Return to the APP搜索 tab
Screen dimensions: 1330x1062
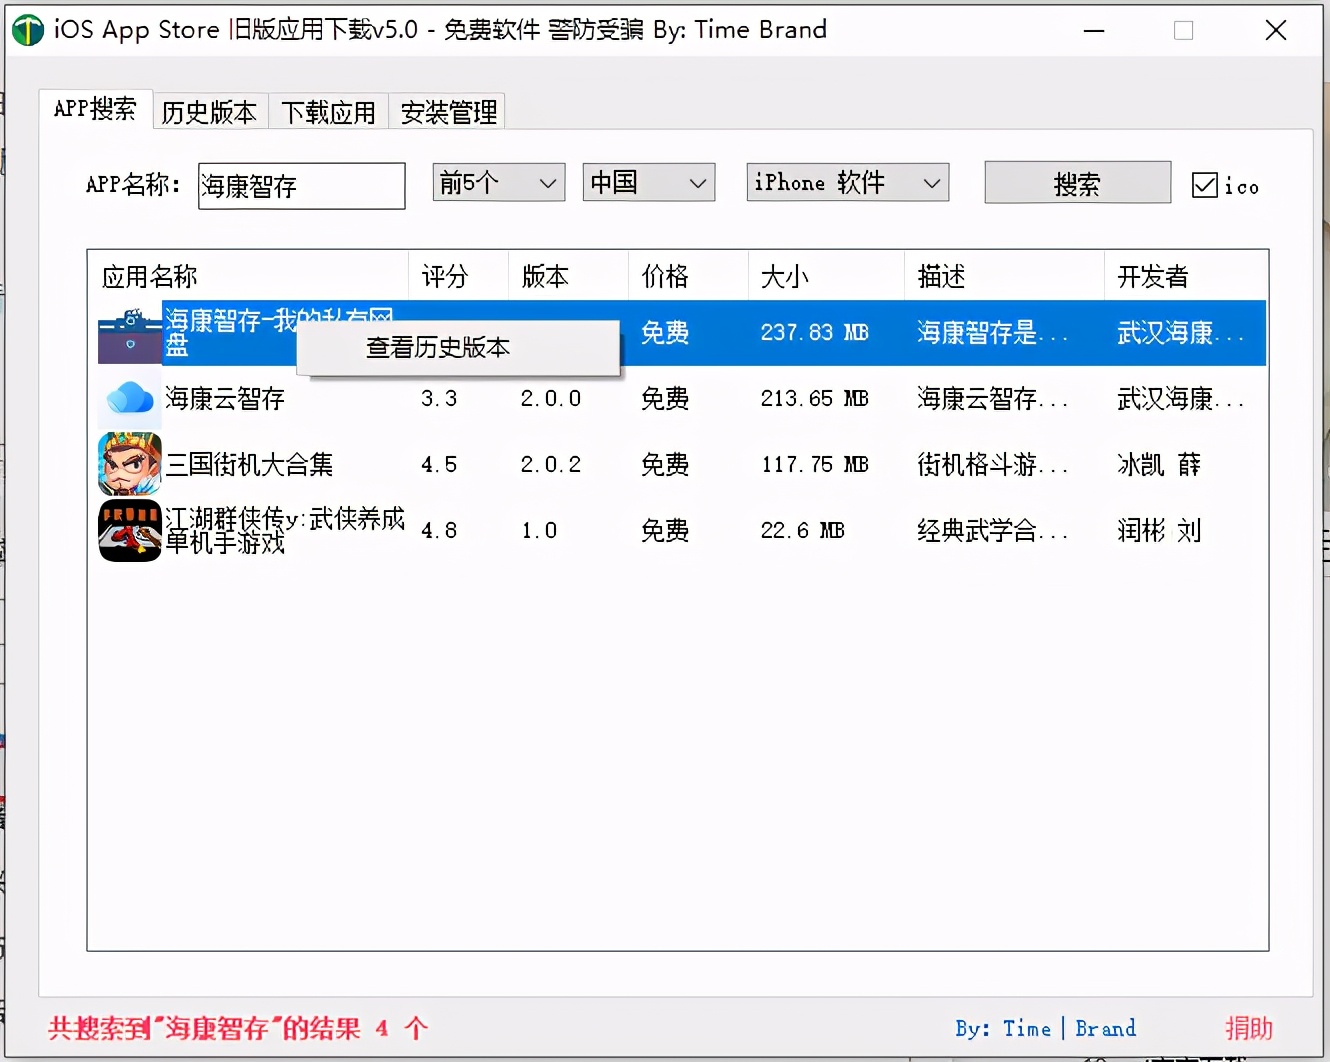coord(94,110)
